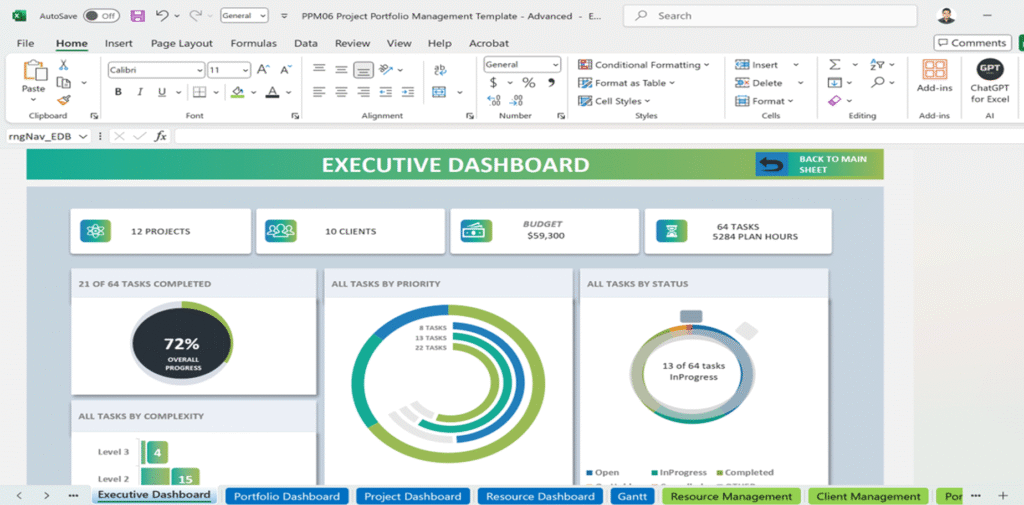Click the Back to Main Sheet button
The height and width of the screenshot is (505, 1024).
coord(812,164)
